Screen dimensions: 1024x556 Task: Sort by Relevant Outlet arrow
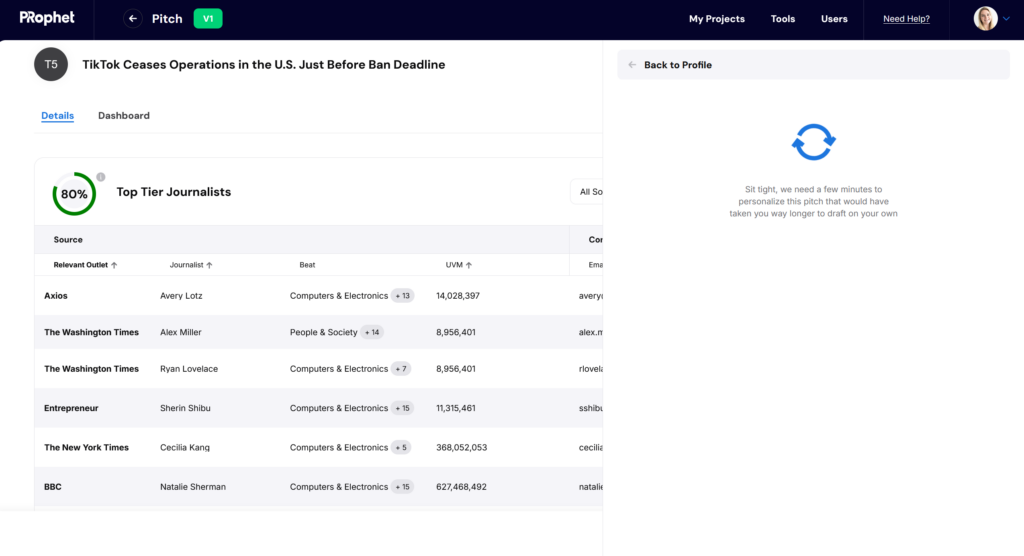[x=114, y=265]
